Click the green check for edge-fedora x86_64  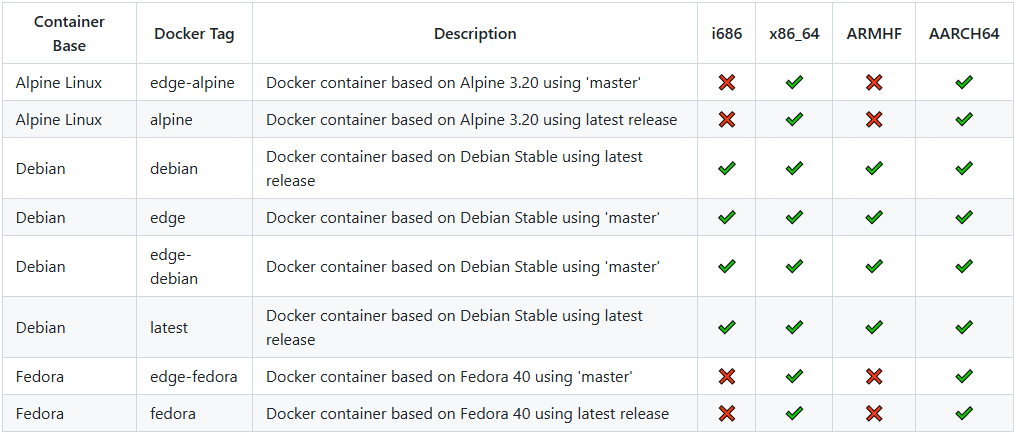click(x=794, y=377)
